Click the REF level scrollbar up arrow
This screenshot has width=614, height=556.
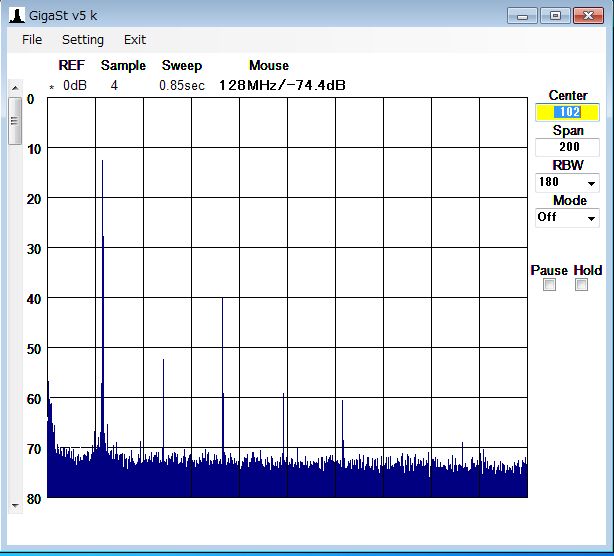point(15,88)
